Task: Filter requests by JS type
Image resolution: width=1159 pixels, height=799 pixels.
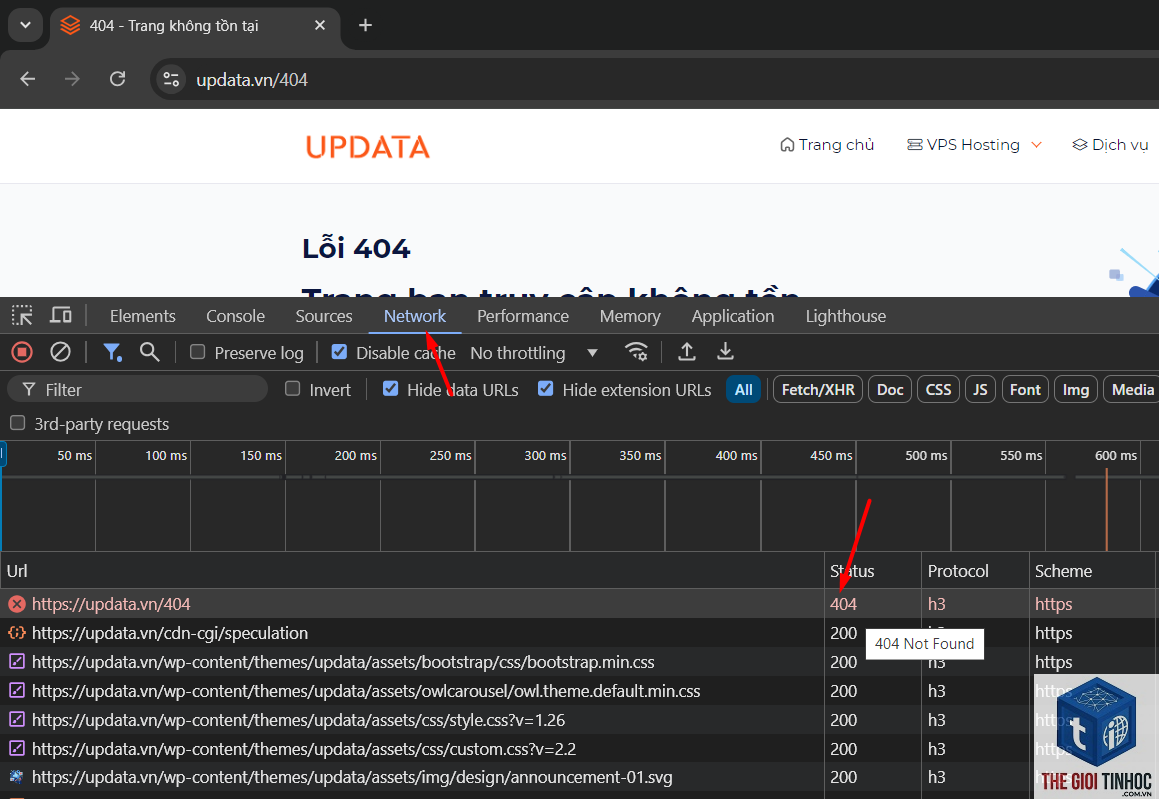Action: (980, 390)
